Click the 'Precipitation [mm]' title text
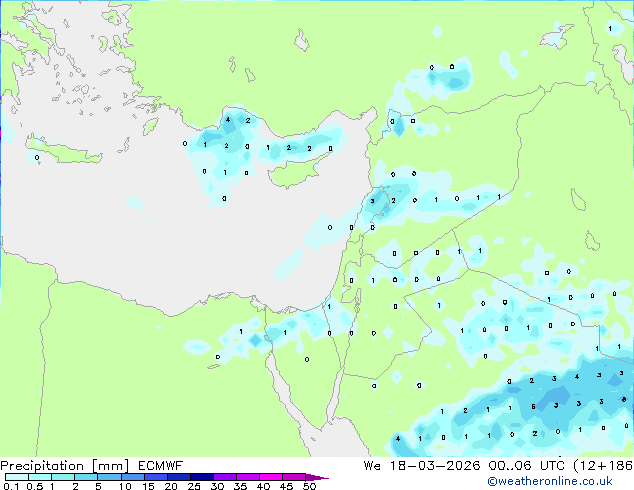 pos(65,466)
